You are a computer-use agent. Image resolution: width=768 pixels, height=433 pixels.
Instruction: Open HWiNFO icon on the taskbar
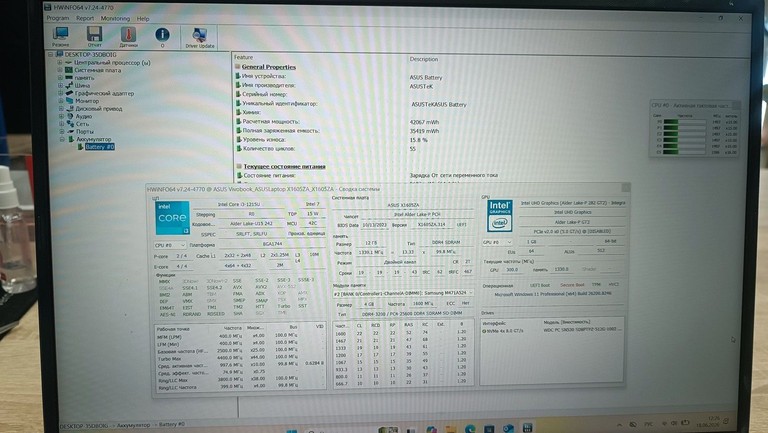[527, 428]
